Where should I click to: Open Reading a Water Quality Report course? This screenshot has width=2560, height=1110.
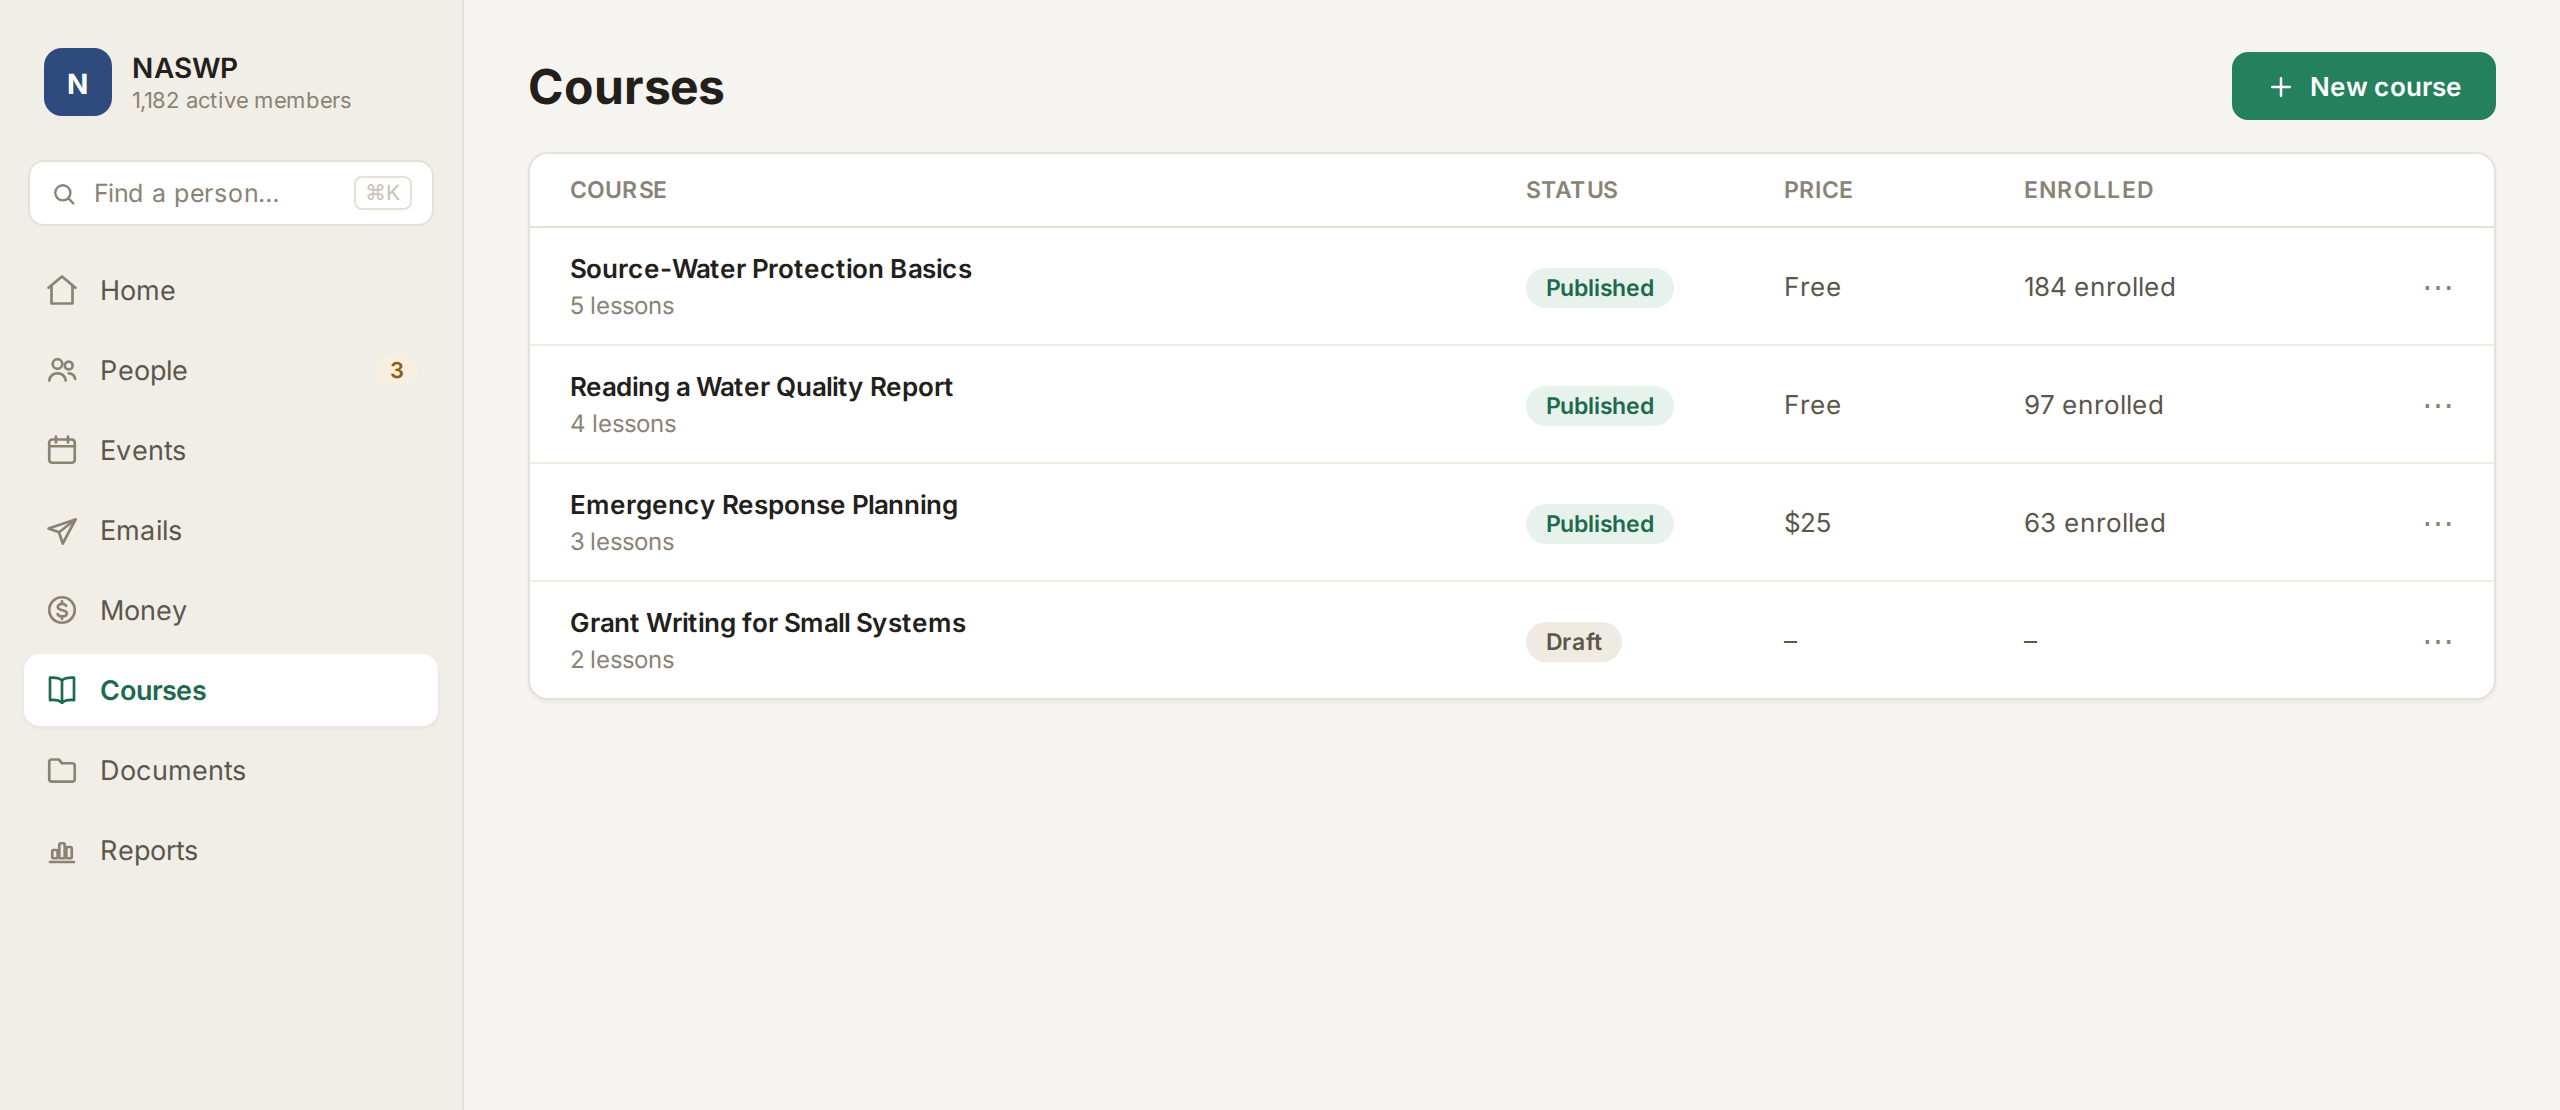tap(761, 387)
